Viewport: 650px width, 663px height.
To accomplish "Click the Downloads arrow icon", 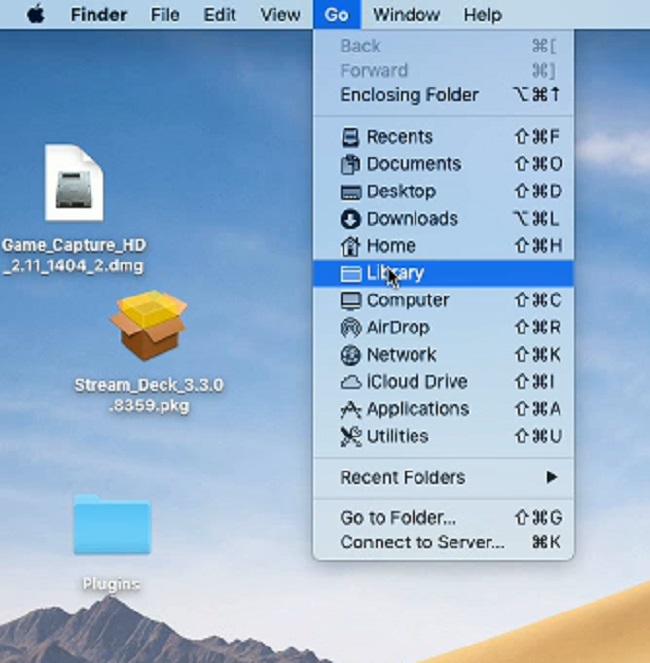I will pos(351,219).
